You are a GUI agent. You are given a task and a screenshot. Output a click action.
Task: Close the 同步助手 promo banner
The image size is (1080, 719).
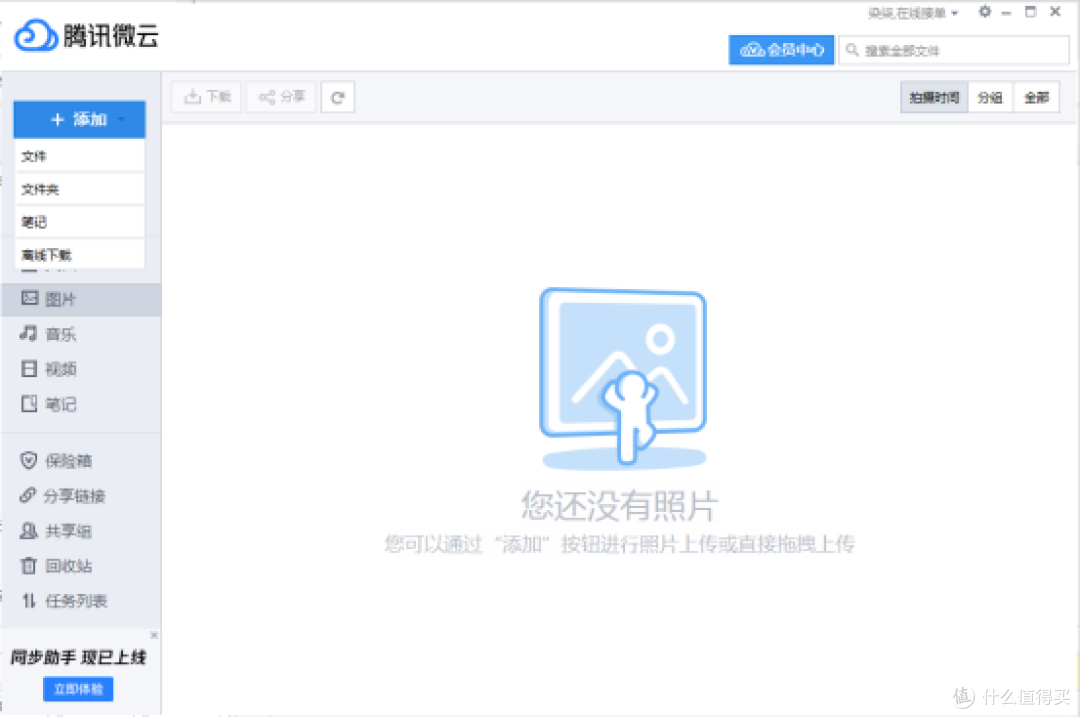(154, 634)
